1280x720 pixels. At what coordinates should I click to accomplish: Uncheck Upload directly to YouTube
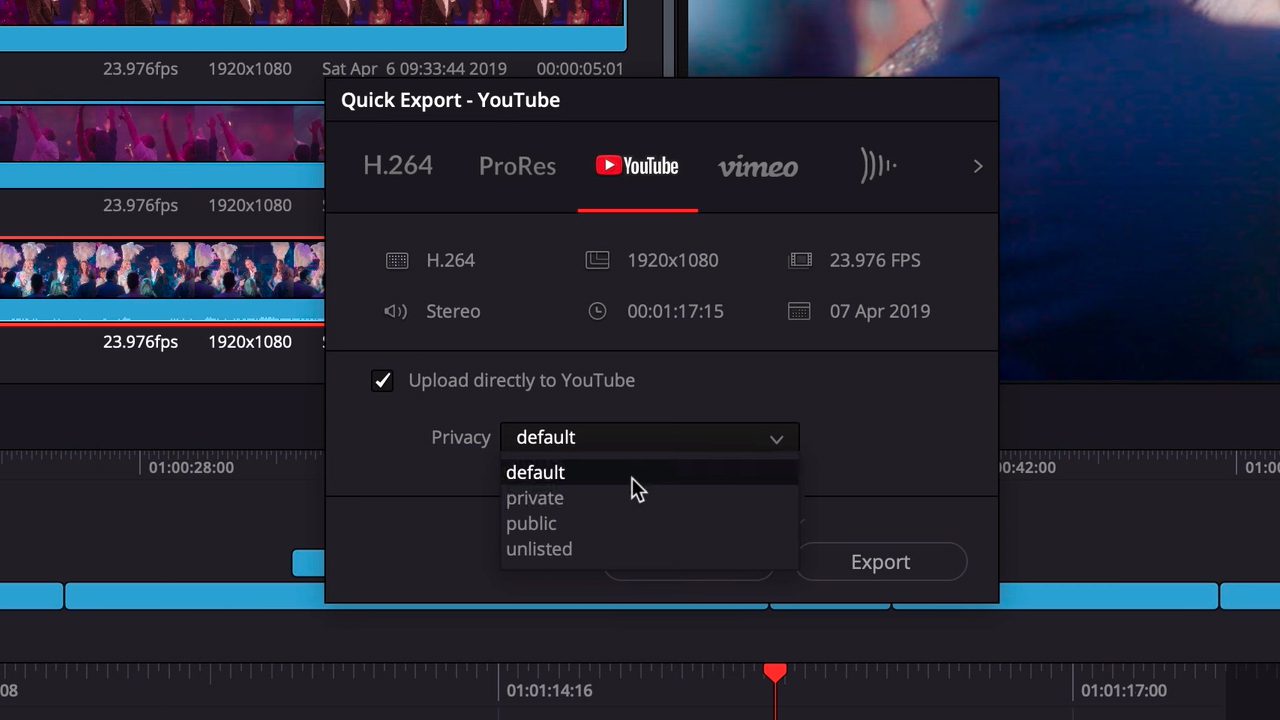point(382,381)
